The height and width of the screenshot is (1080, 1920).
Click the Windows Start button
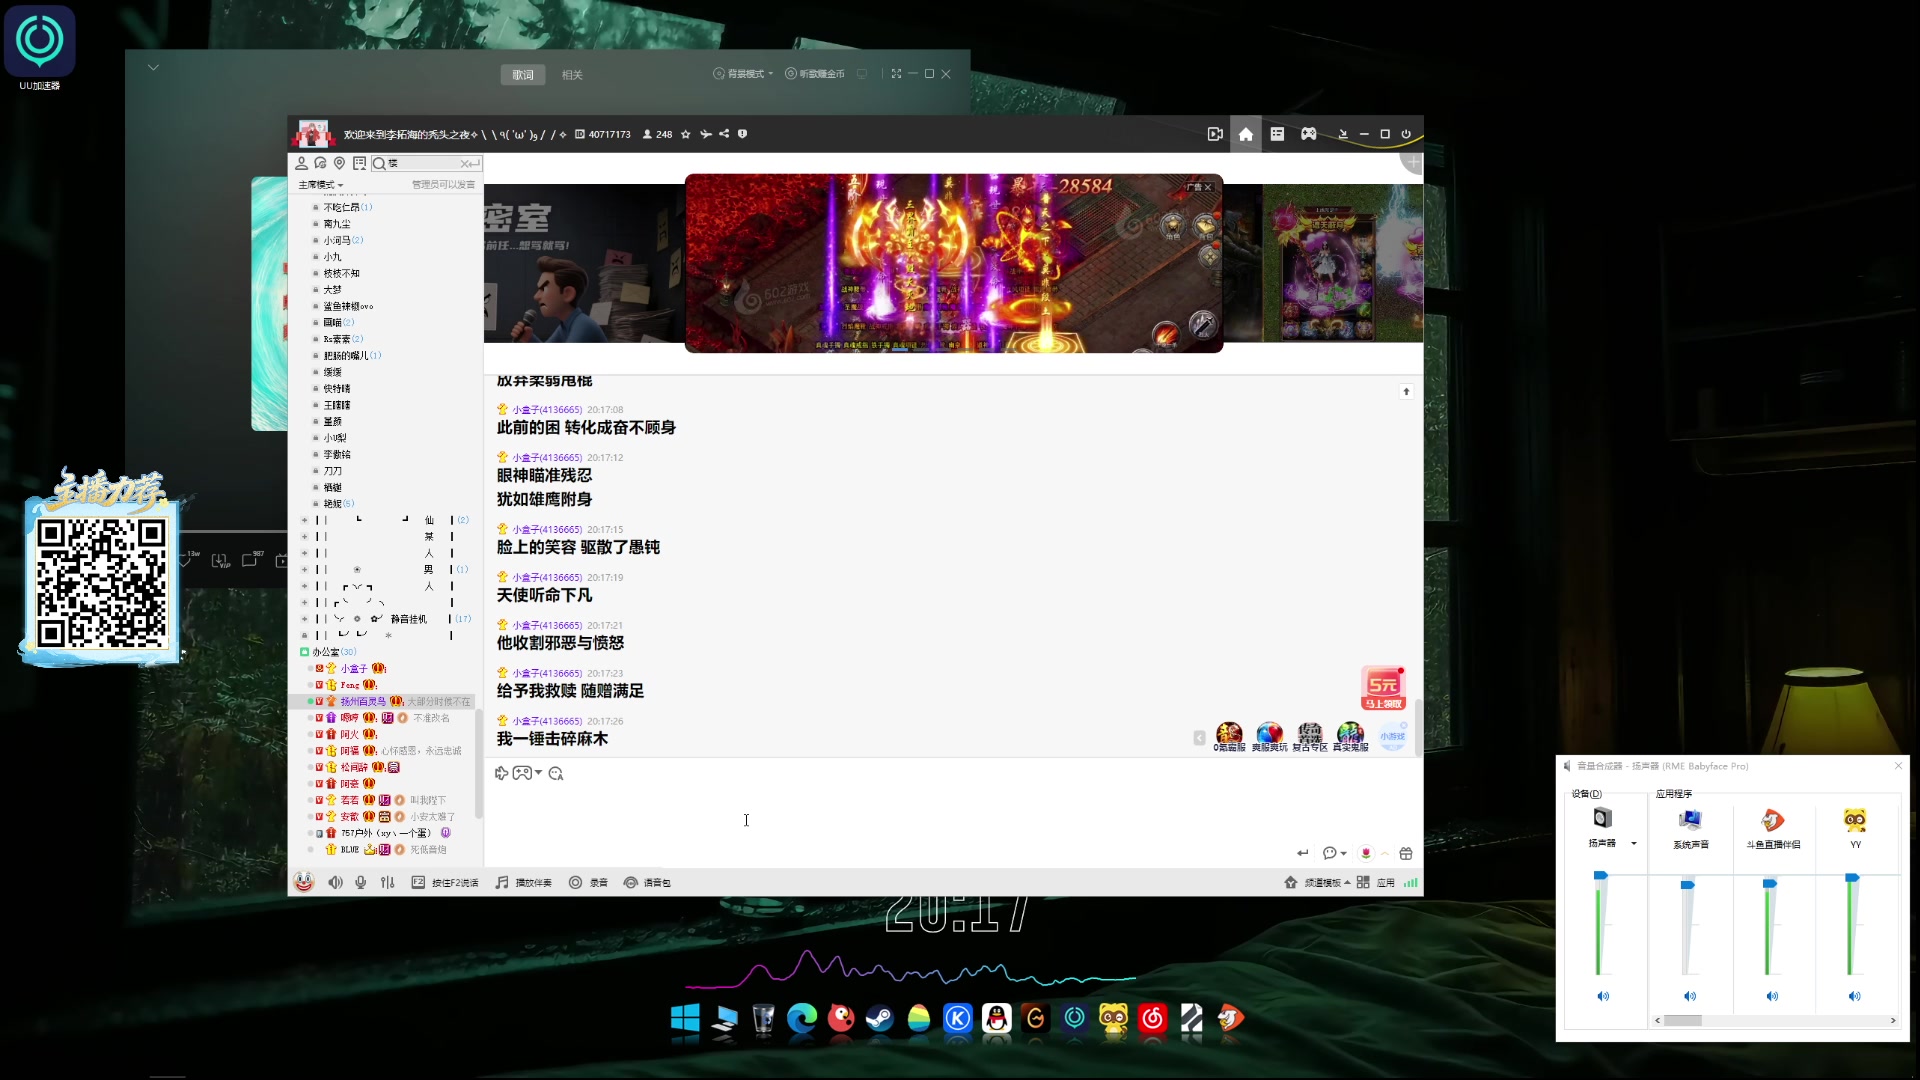pos(685,1019)
